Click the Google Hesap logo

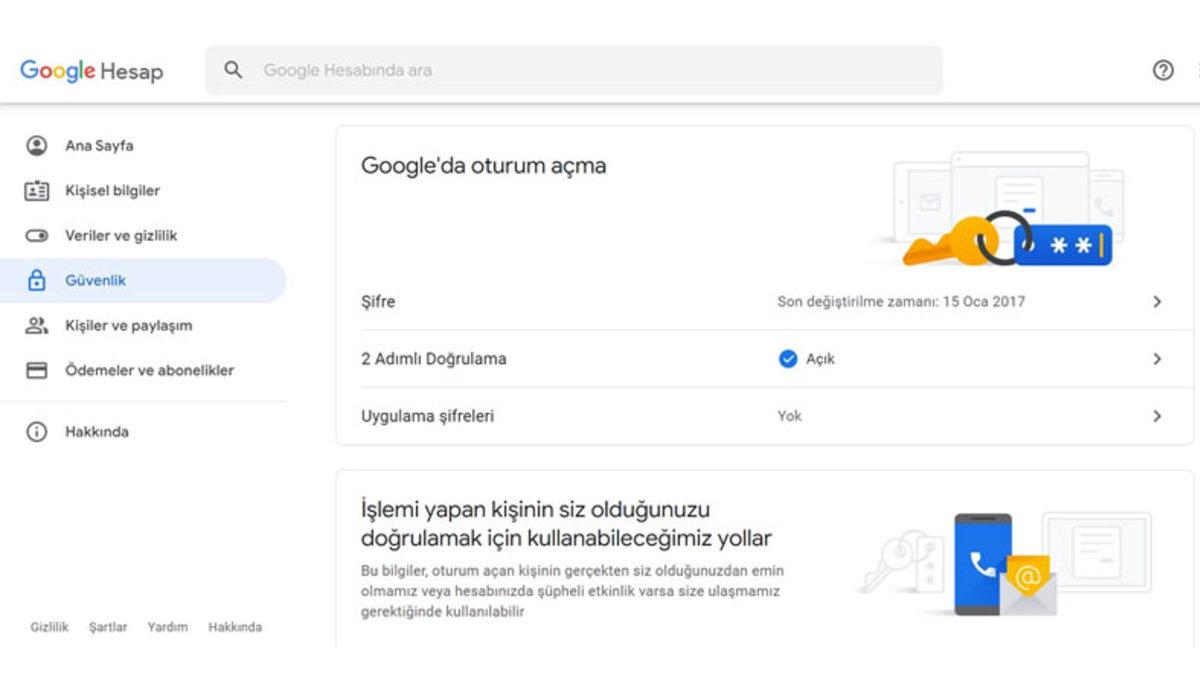click(90, 70)
